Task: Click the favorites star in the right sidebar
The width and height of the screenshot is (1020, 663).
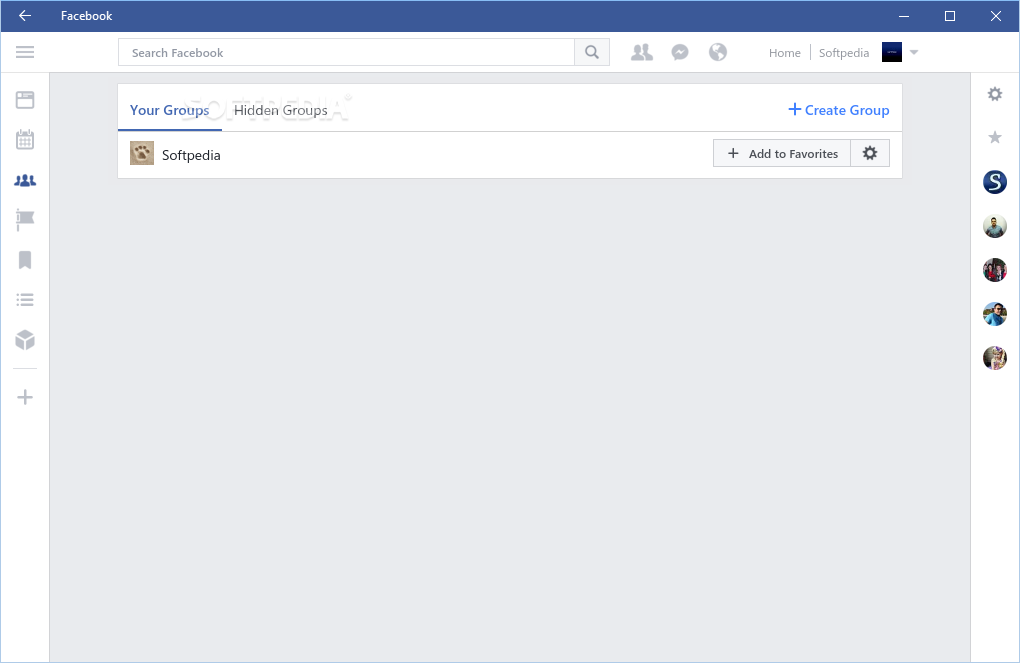Action: 995,137
